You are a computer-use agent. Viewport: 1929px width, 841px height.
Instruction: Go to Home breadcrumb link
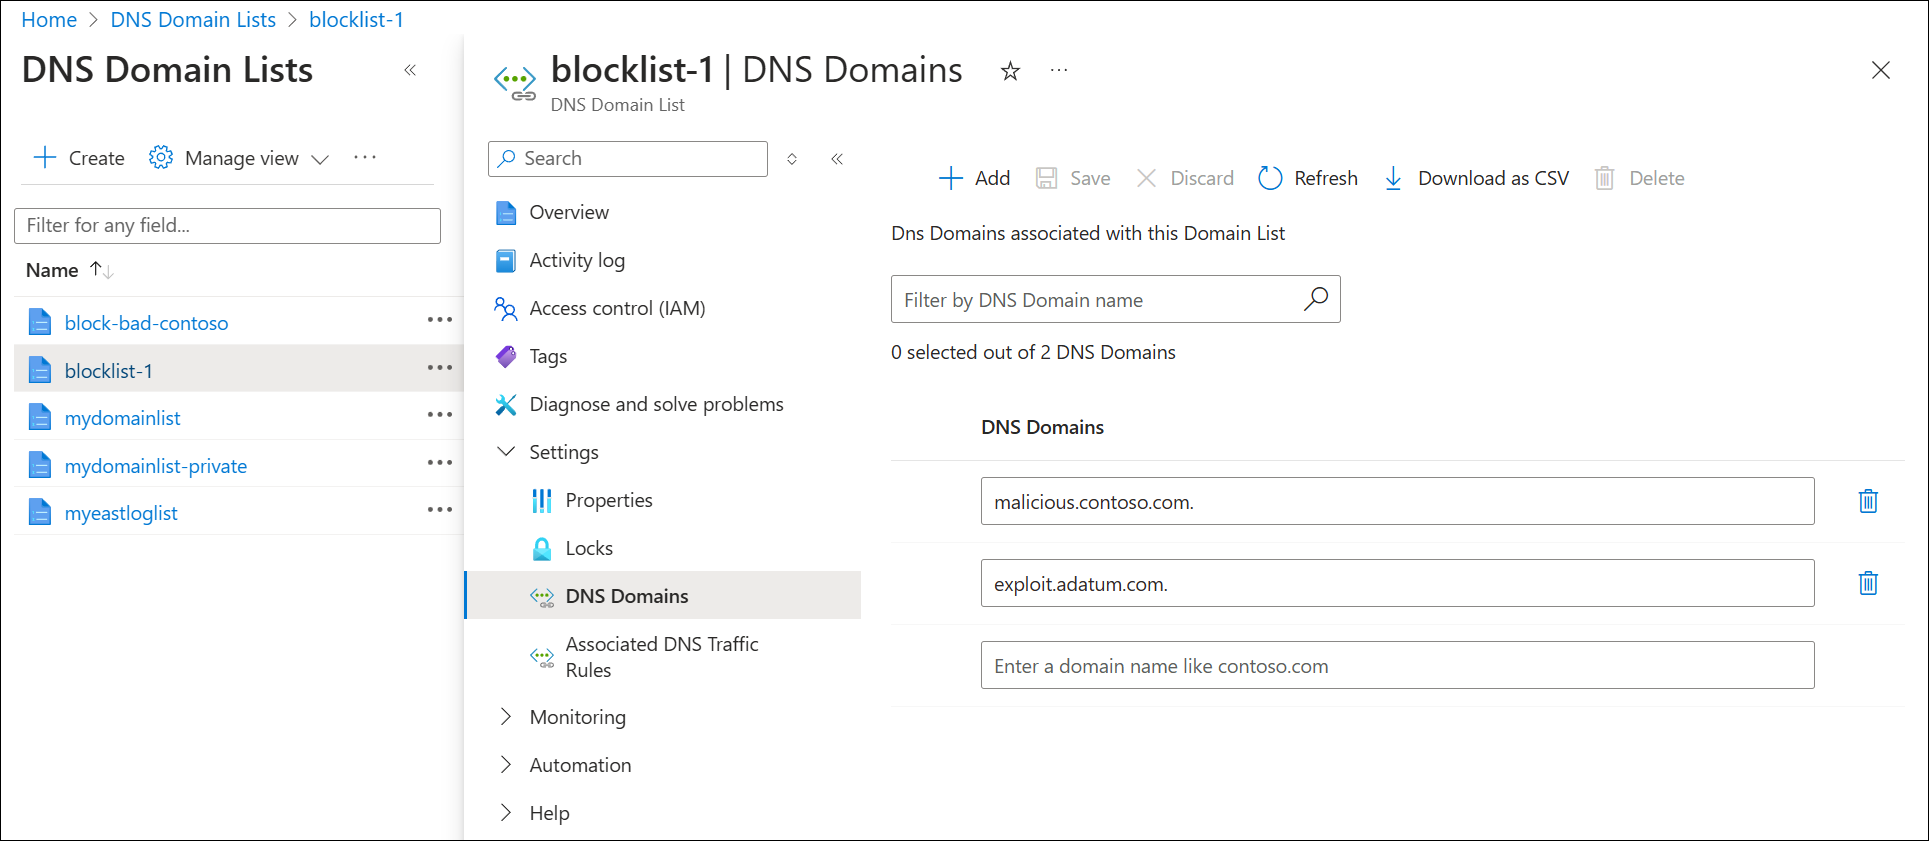[x=49, y=20]
